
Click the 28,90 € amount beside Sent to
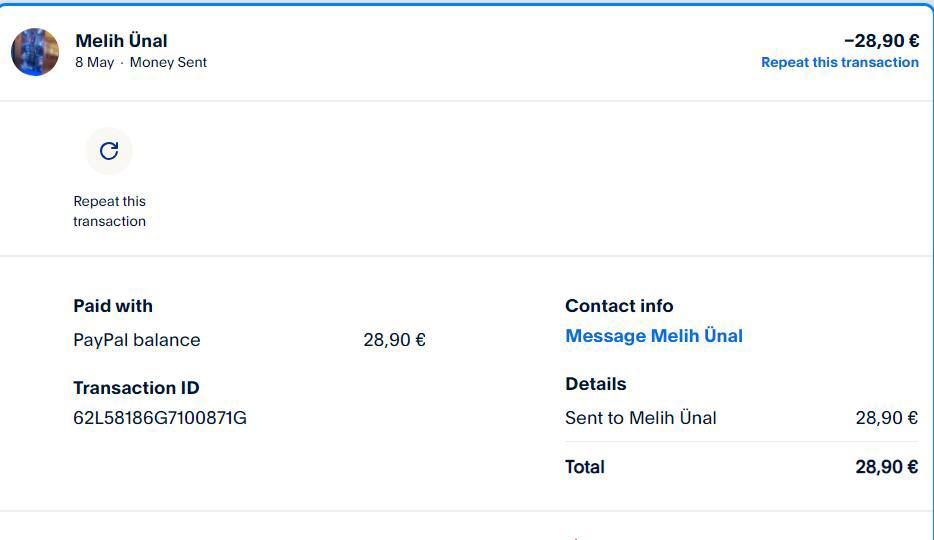(886, 418)
